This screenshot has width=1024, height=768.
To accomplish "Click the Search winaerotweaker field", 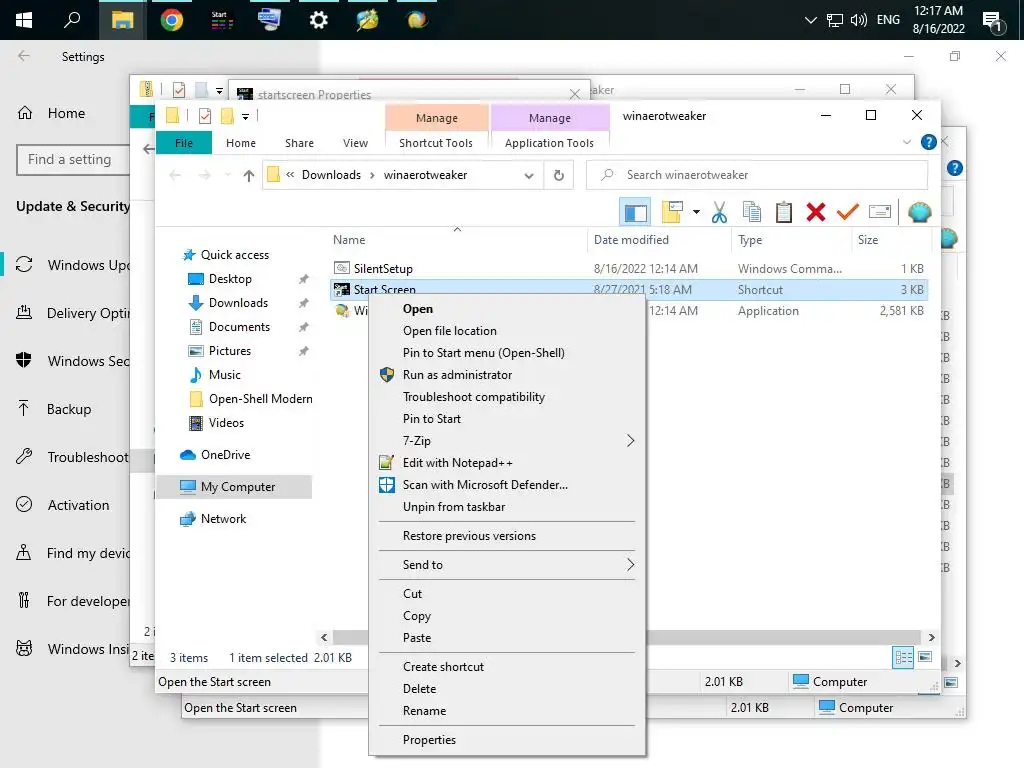I will pyautogui.click(x=757, y=175).
